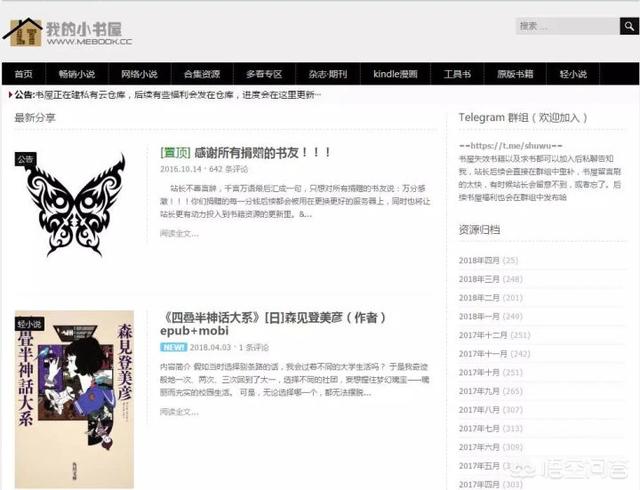Open the 工具书 category

click(x=457, y=74)
